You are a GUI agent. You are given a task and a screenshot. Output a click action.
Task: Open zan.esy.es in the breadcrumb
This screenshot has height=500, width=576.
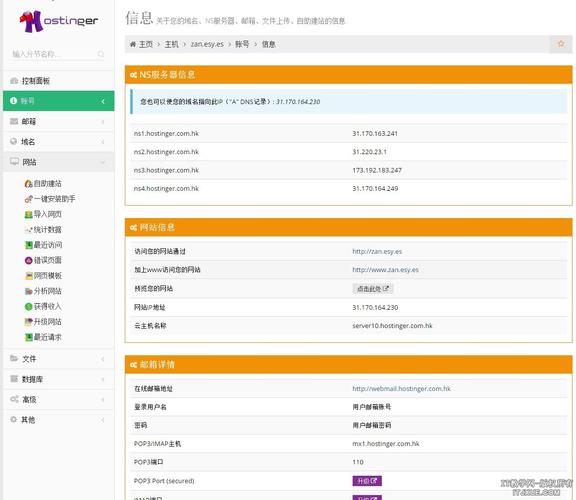pos(207,44)
